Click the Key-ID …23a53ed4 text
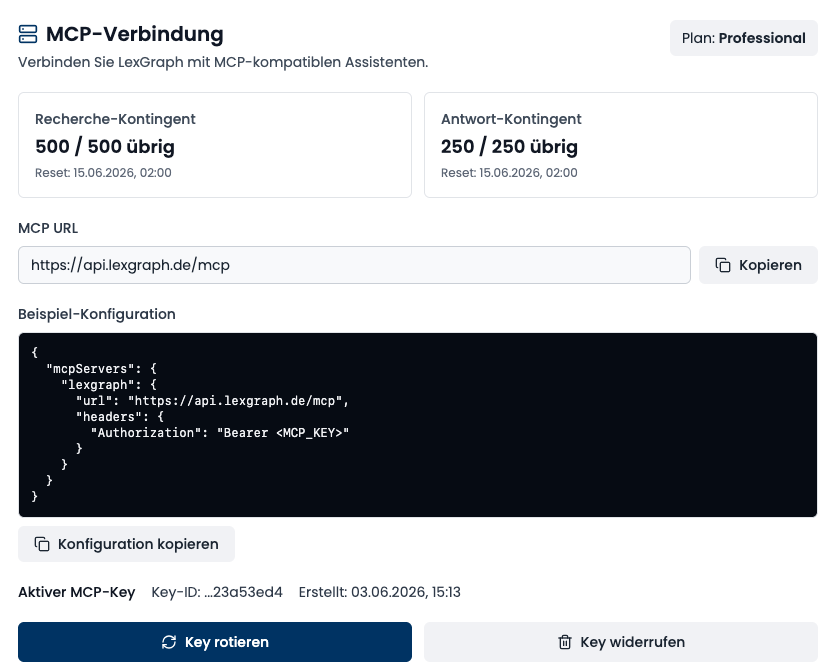 coord(217,592)
